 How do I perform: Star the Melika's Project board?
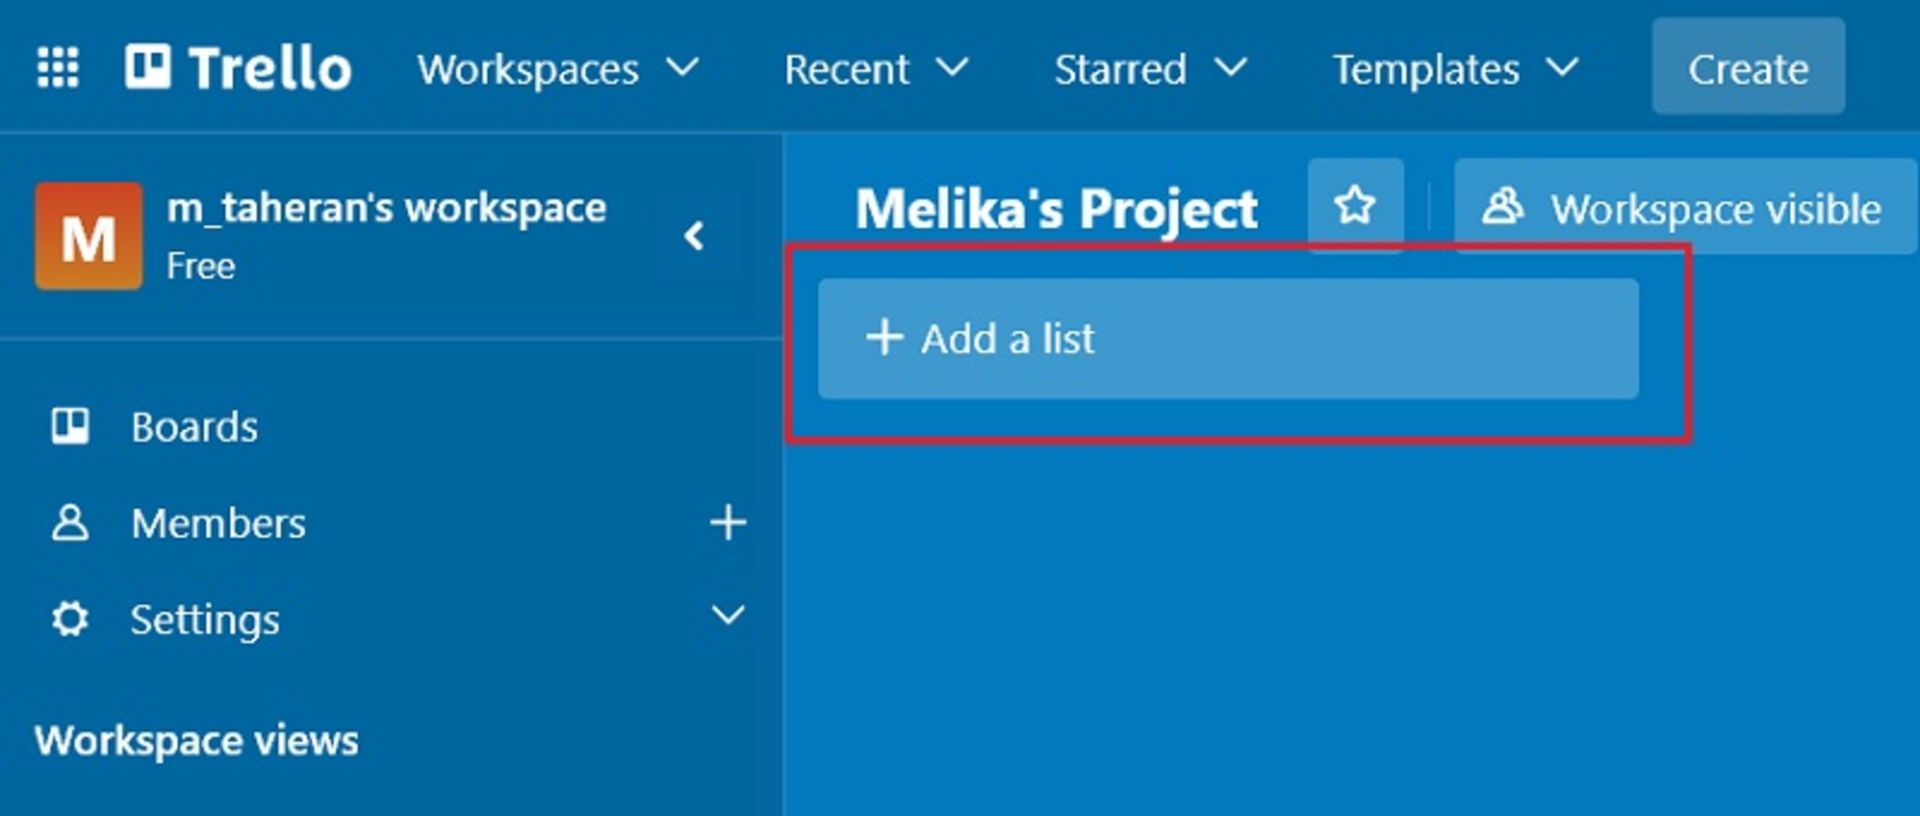coord(1355,206)
